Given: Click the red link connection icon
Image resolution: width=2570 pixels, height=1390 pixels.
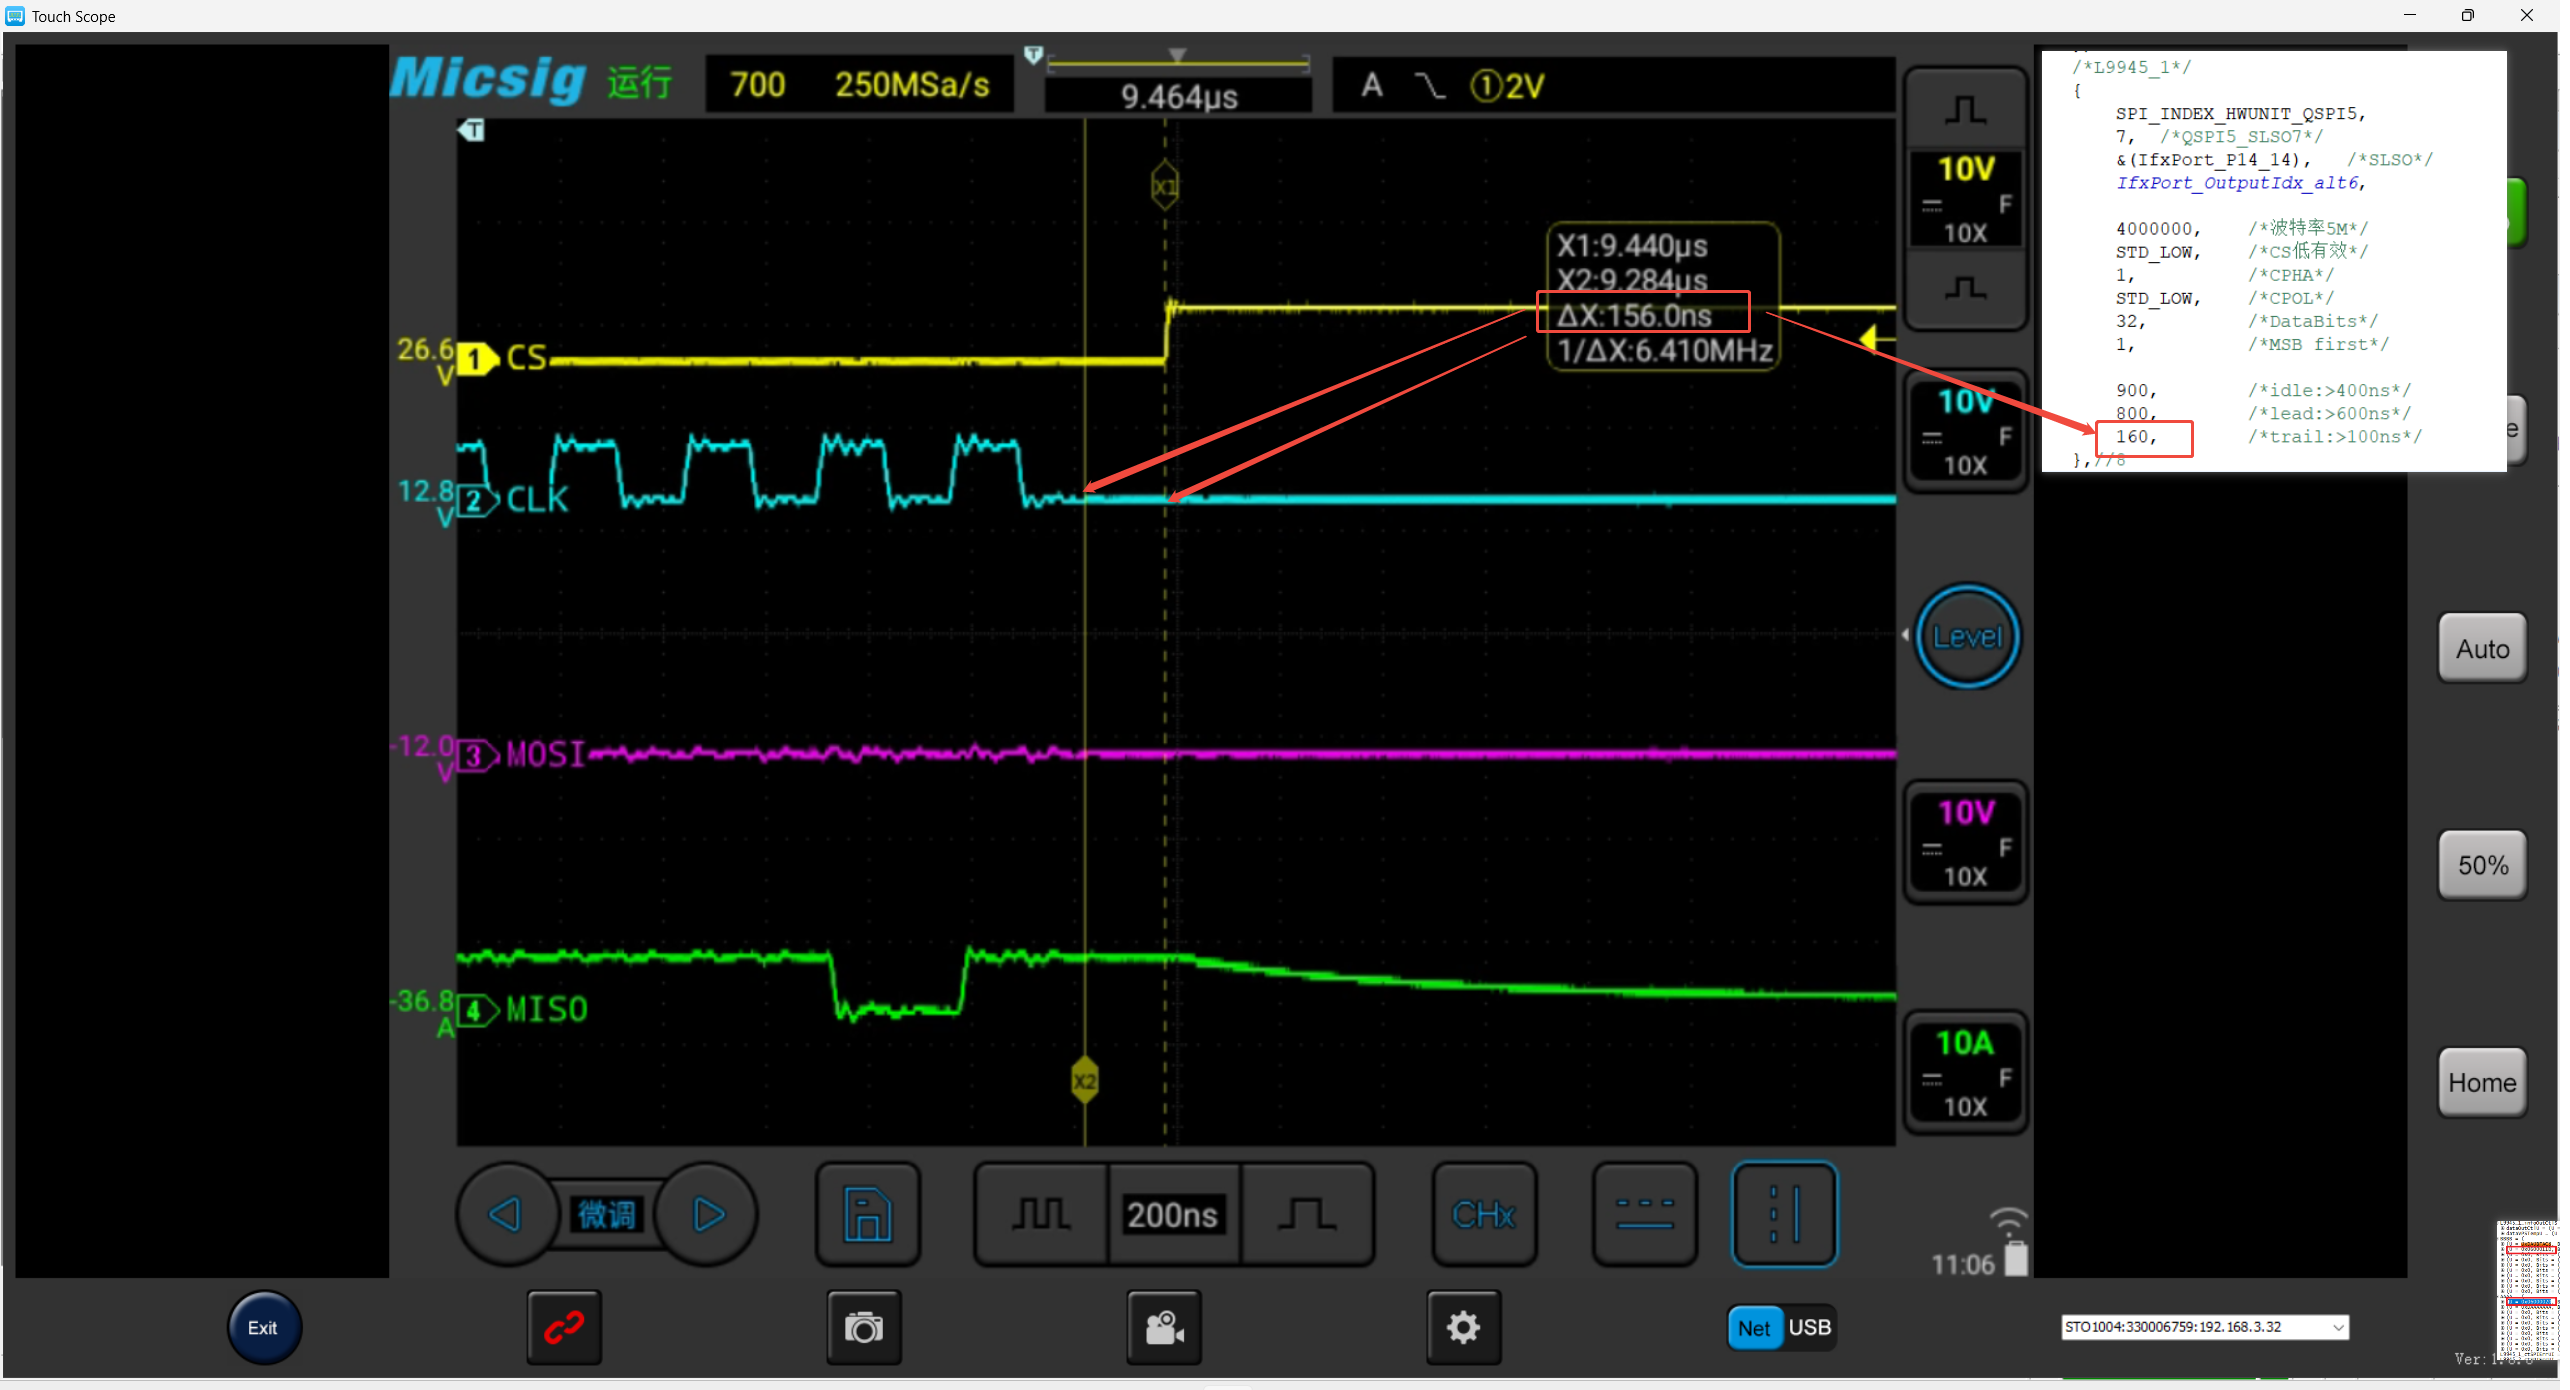Looking at the screenshot, I should coord(564,1328).
